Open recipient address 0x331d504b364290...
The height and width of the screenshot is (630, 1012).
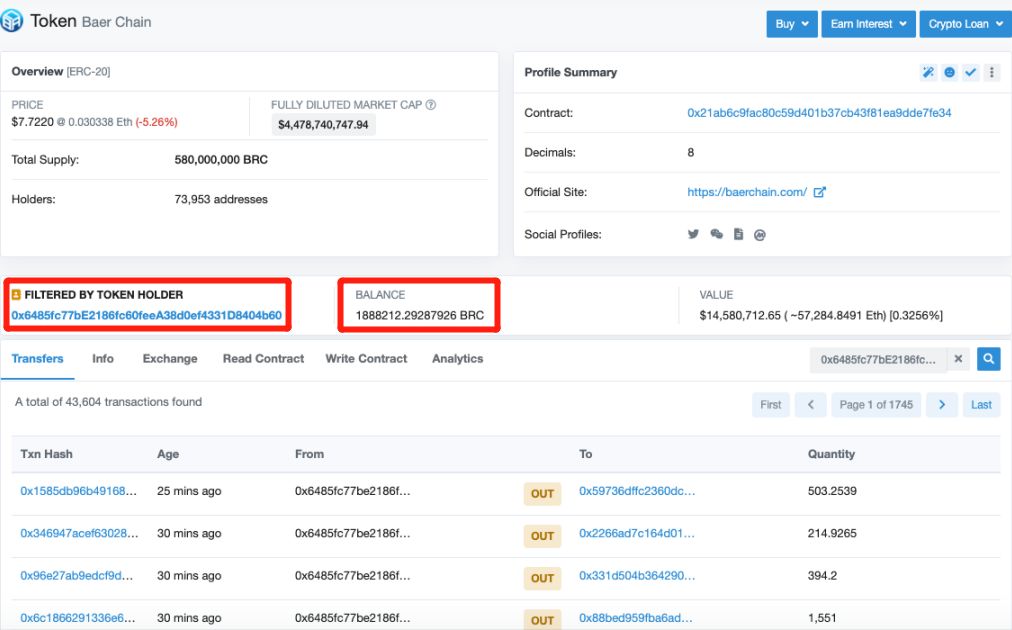point(637,575)
